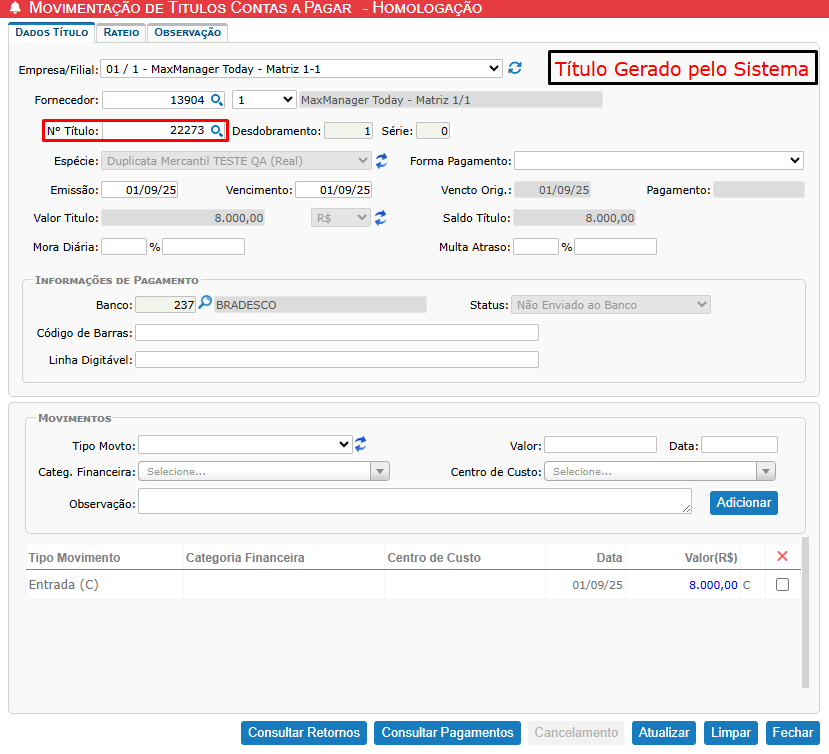This screenshot has width=829, height=754.
Task: Open Centro de Custo dropdown
Action: [x=660, y=472]
